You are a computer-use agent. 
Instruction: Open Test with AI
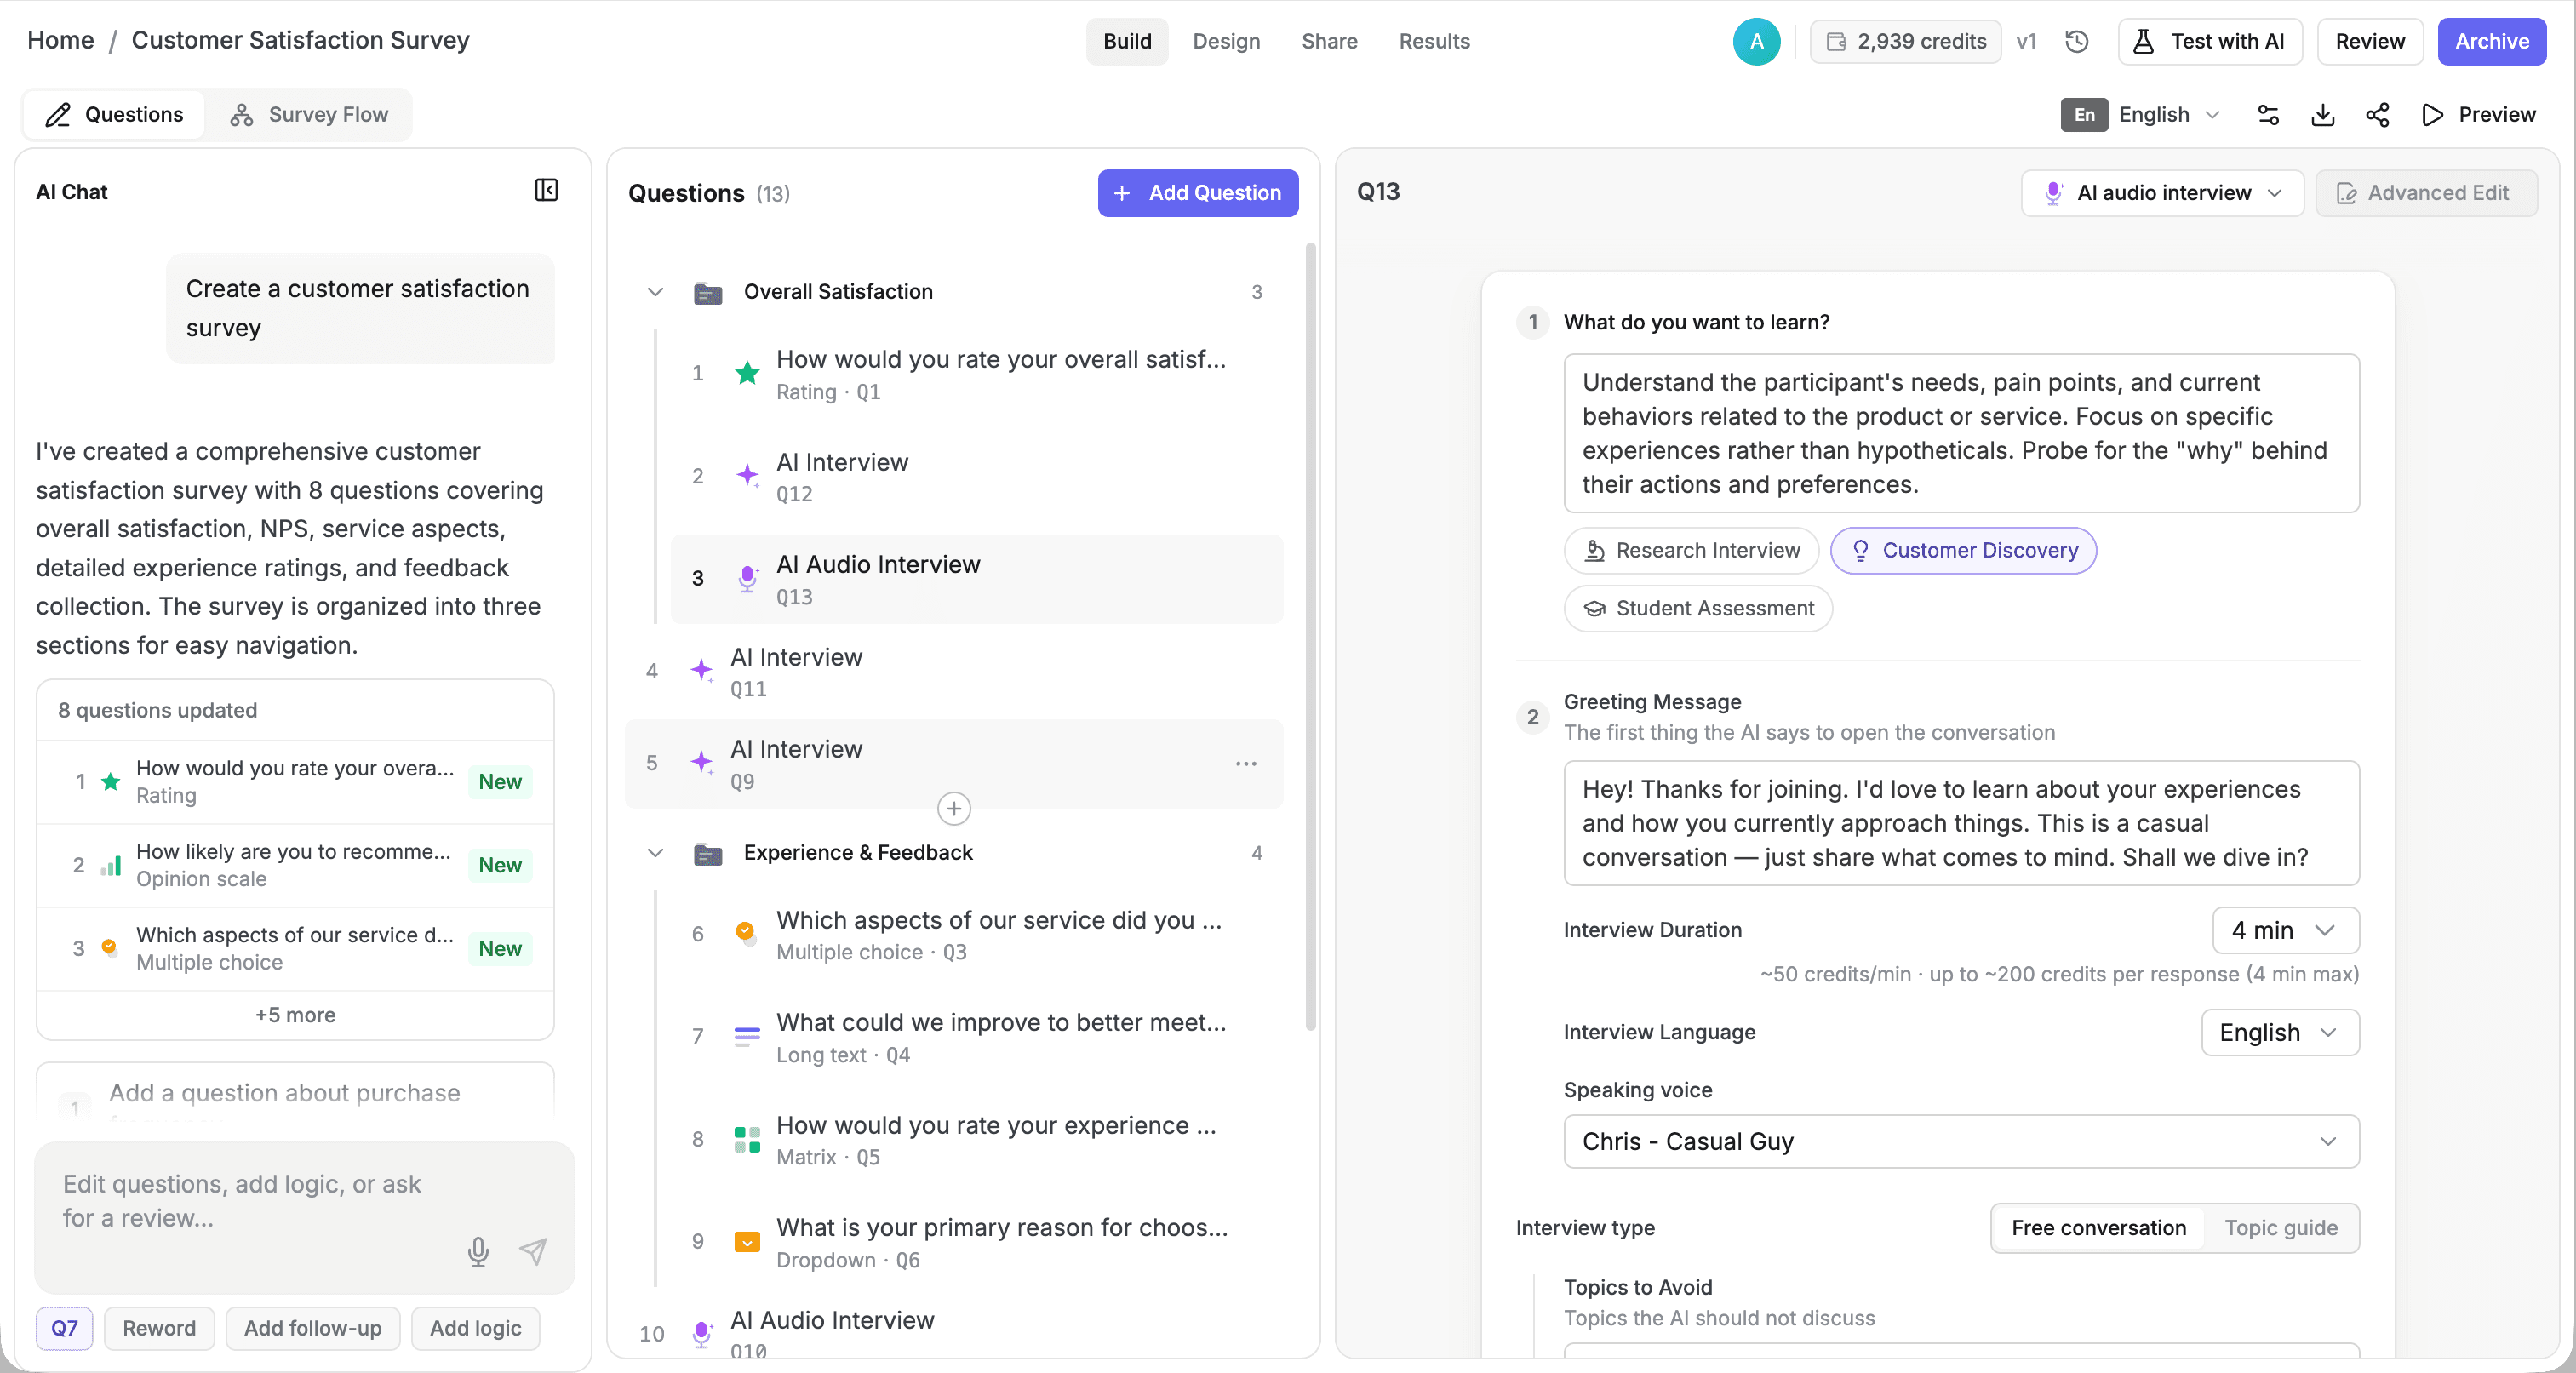click(x=2210, y=41)
